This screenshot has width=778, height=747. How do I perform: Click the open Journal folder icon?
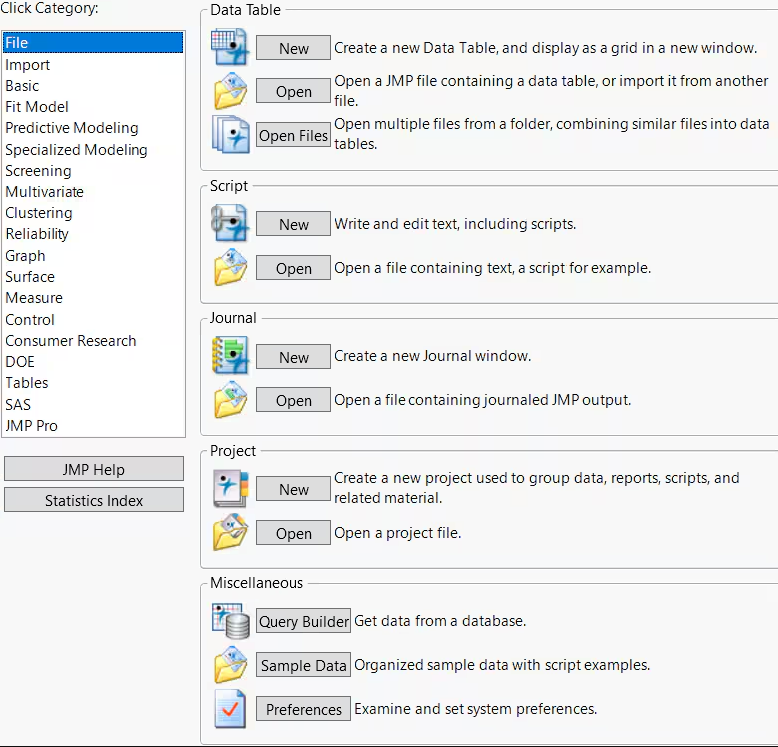(231, 399)
